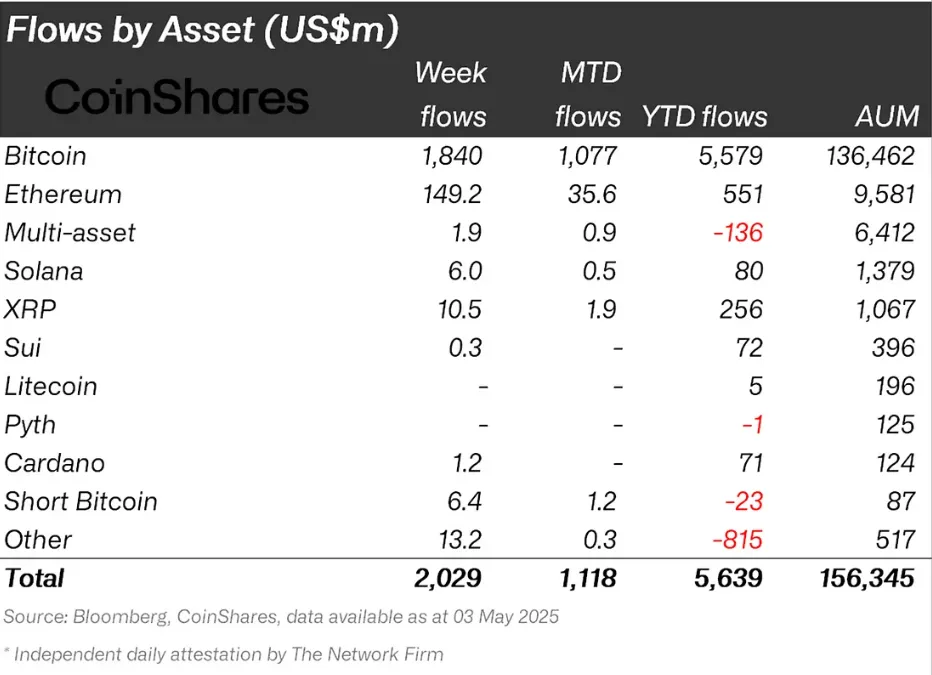This screenshot has width=932, height=675.
Task: Click the Short Bitcoin row label
Action: coord(81,501)
